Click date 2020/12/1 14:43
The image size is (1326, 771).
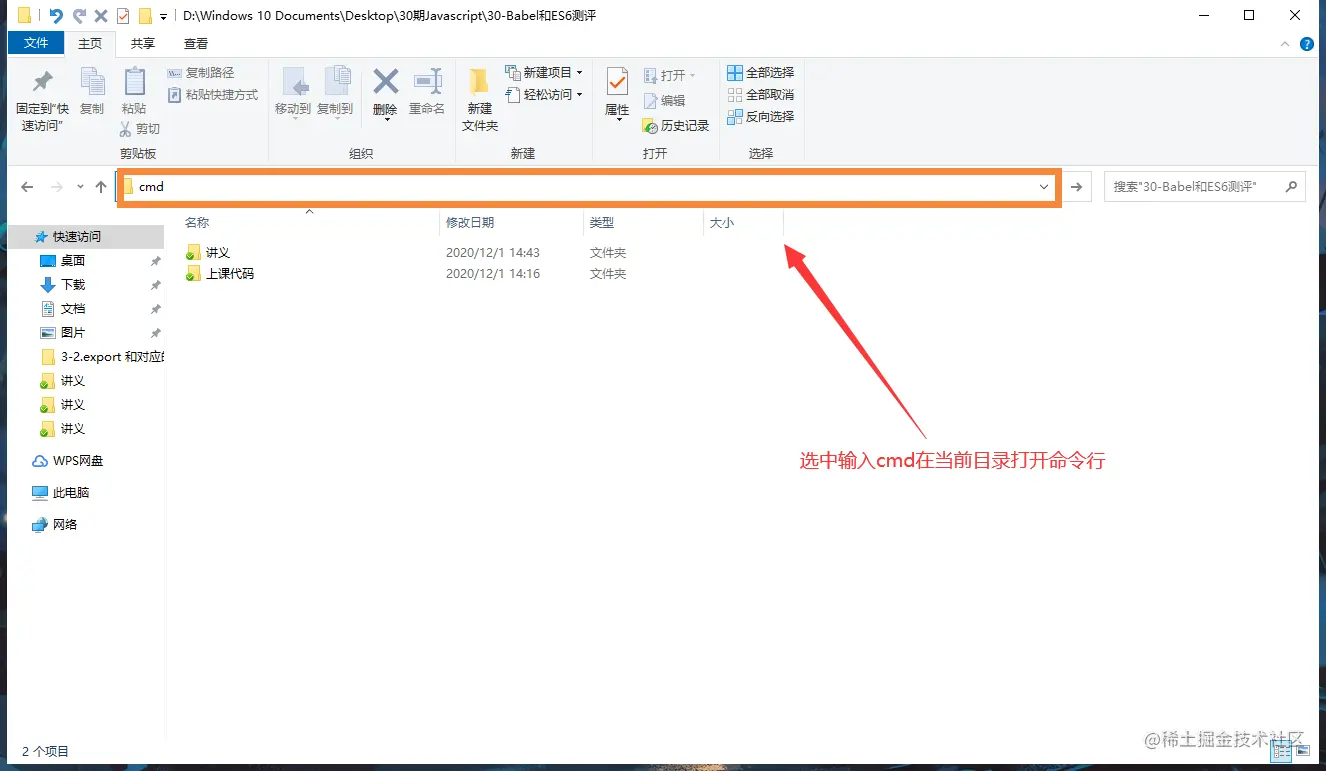click(493, 253)
